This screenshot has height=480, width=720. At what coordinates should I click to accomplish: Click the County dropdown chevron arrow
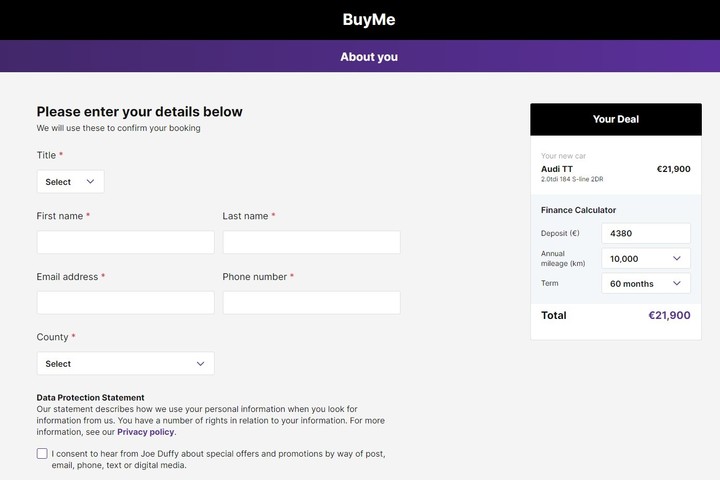click(x=201, y=364)
